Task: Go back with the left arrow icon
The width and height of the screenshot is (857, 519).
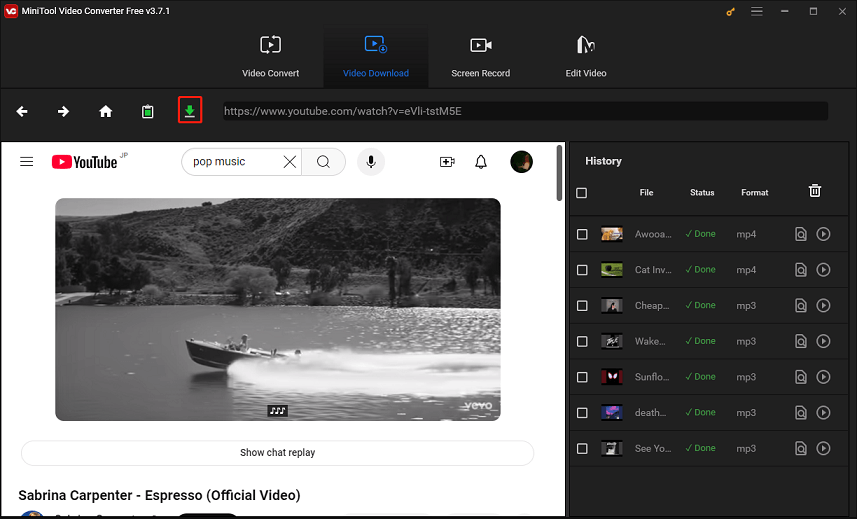Action: point(22,111)
